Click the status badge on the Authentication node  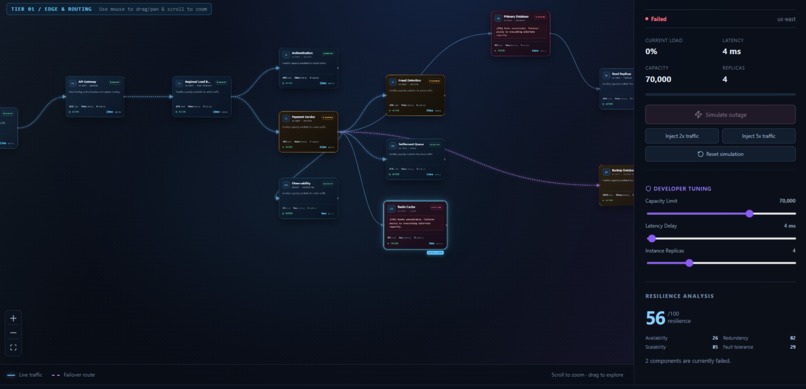(327, 53)
